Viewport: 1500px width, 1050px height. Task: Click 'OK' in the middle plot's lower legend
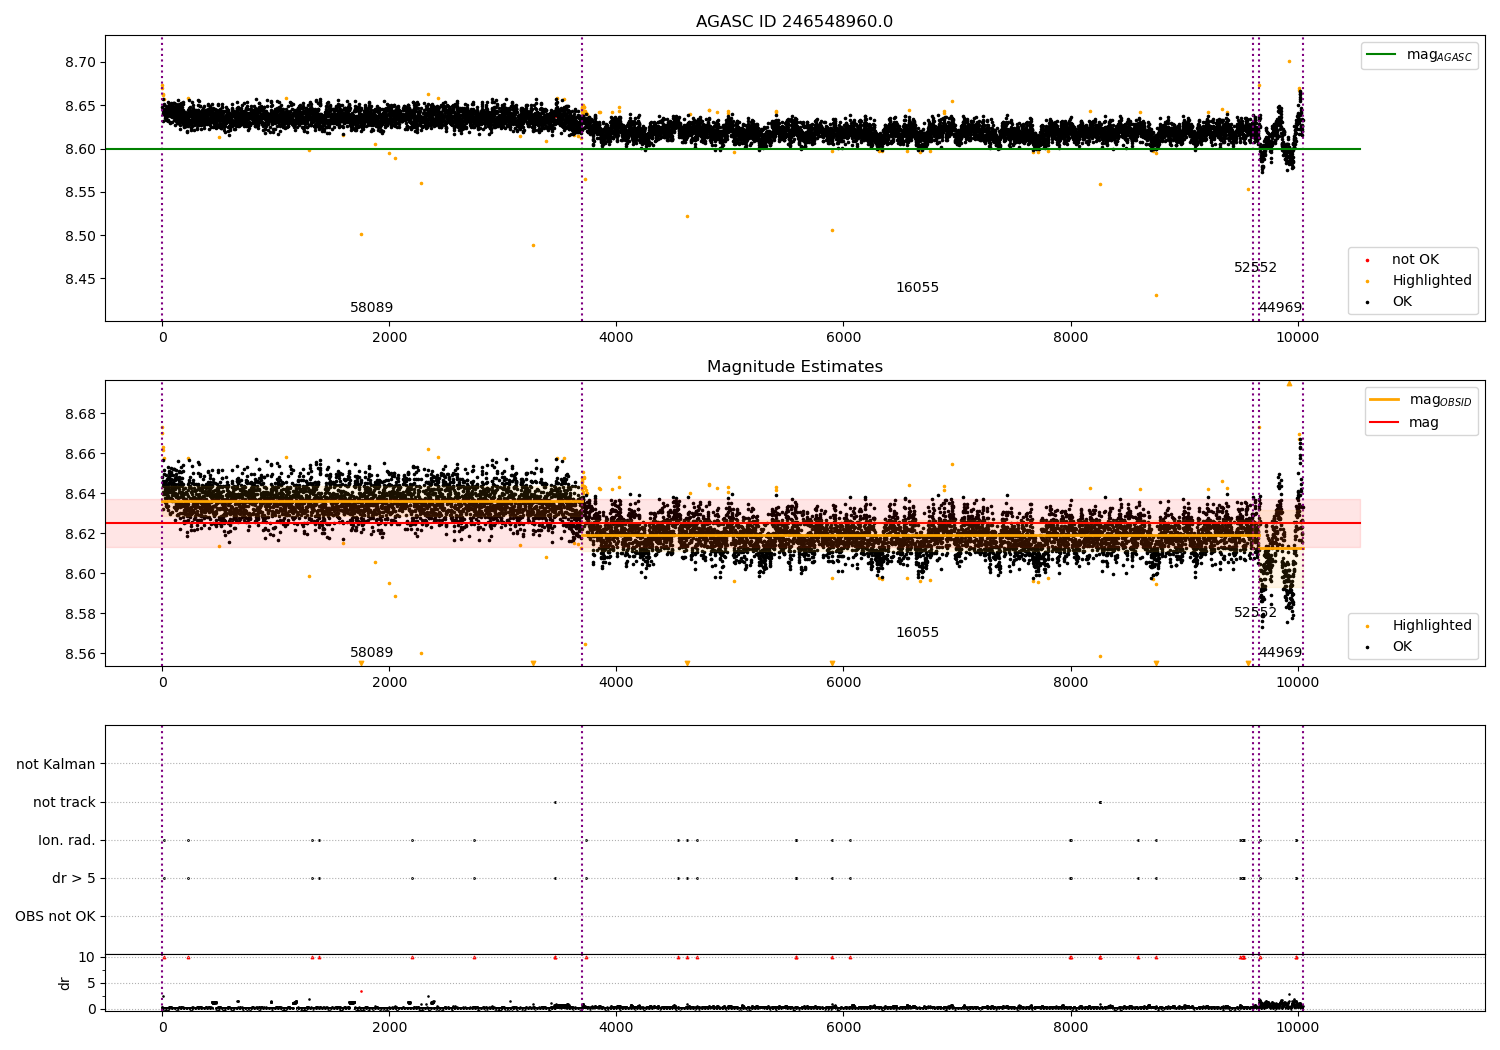click(1402, 647)
